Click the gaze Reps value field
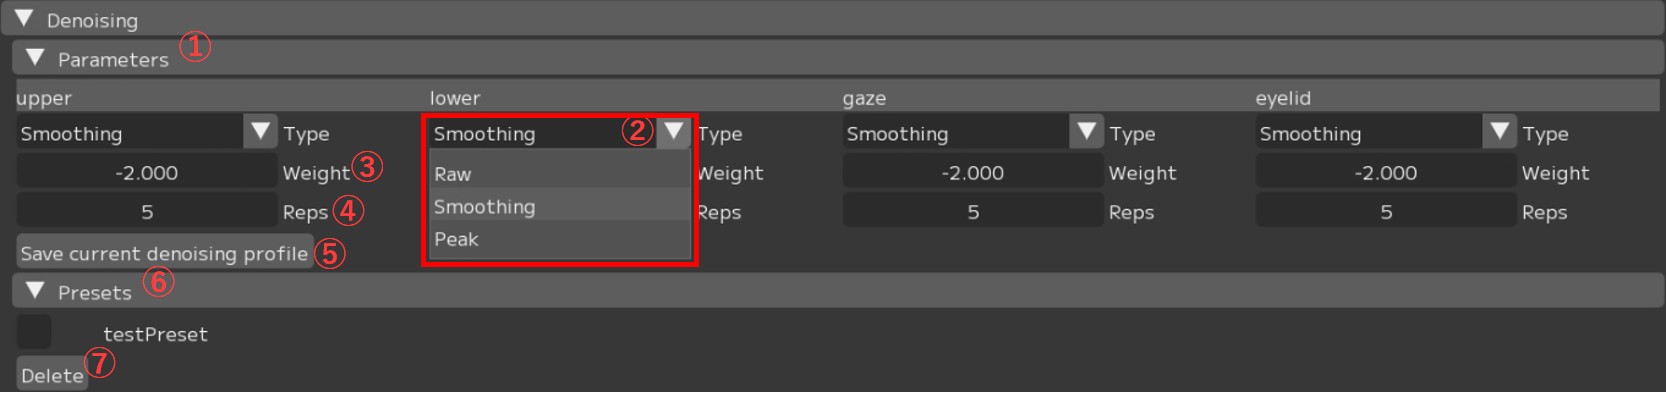1666x404 pixels. click(x=973, y=211)
